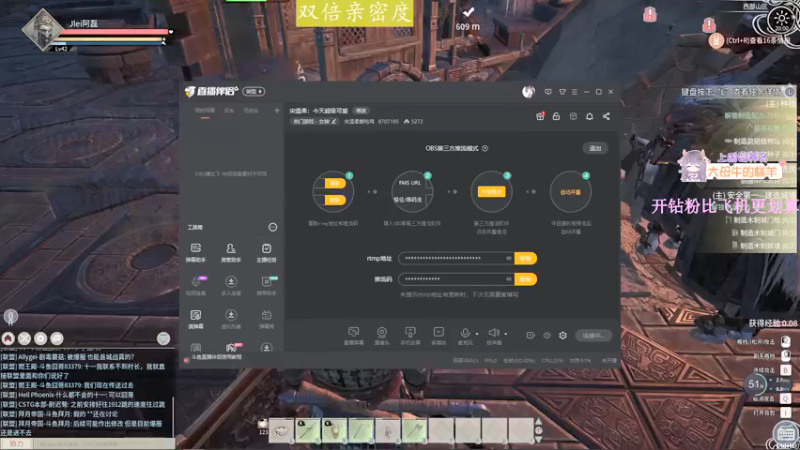
Task: Click the teal round icon above the game chat
Action: (163, 338)
